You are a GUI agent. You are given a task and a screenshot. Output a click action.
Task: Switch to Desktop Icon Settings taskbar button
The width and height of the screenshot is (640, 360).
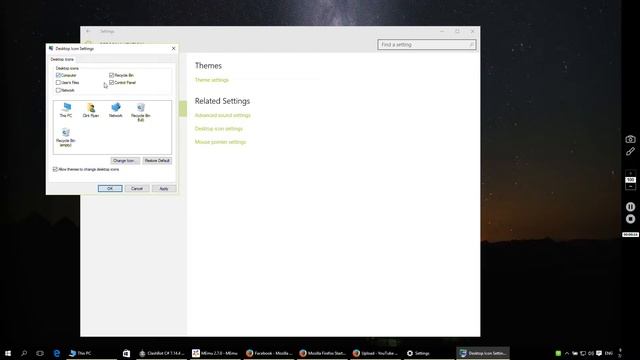482,353
